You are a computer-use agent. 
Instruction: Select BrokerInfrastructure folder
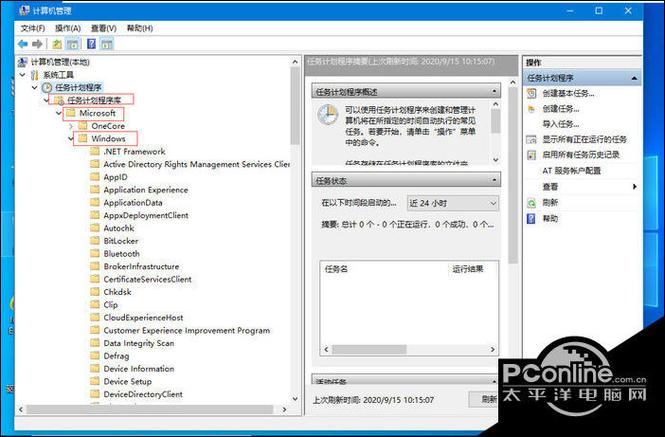[141, 266]
